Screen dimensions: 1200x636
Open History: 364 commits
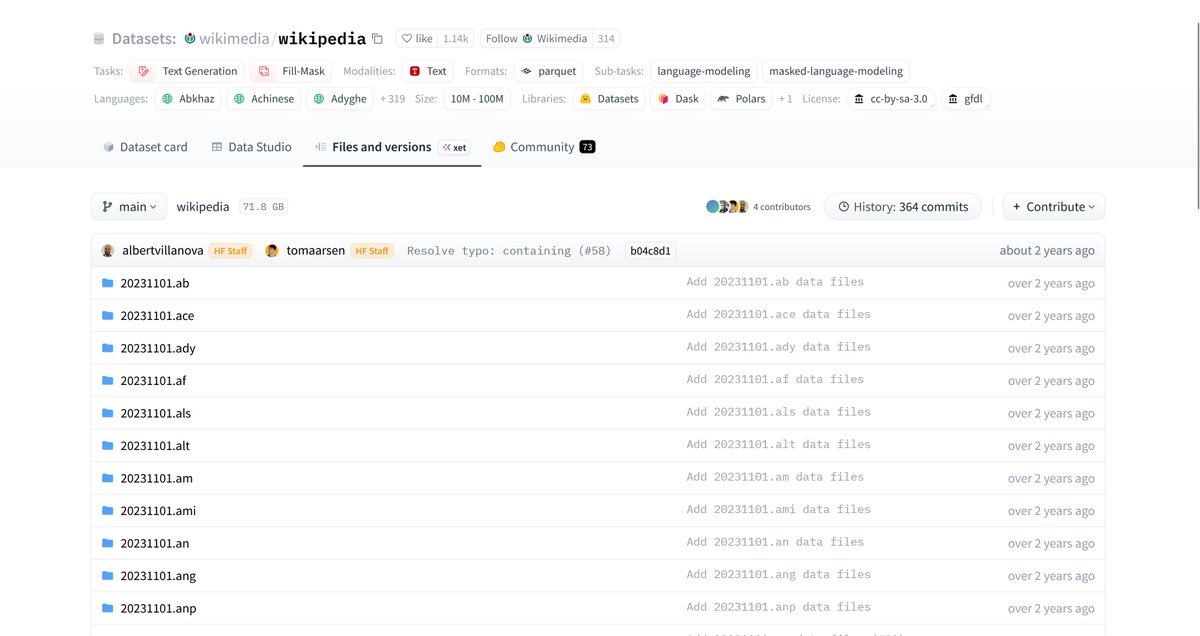pyautogui.click(x=902, y=207)
